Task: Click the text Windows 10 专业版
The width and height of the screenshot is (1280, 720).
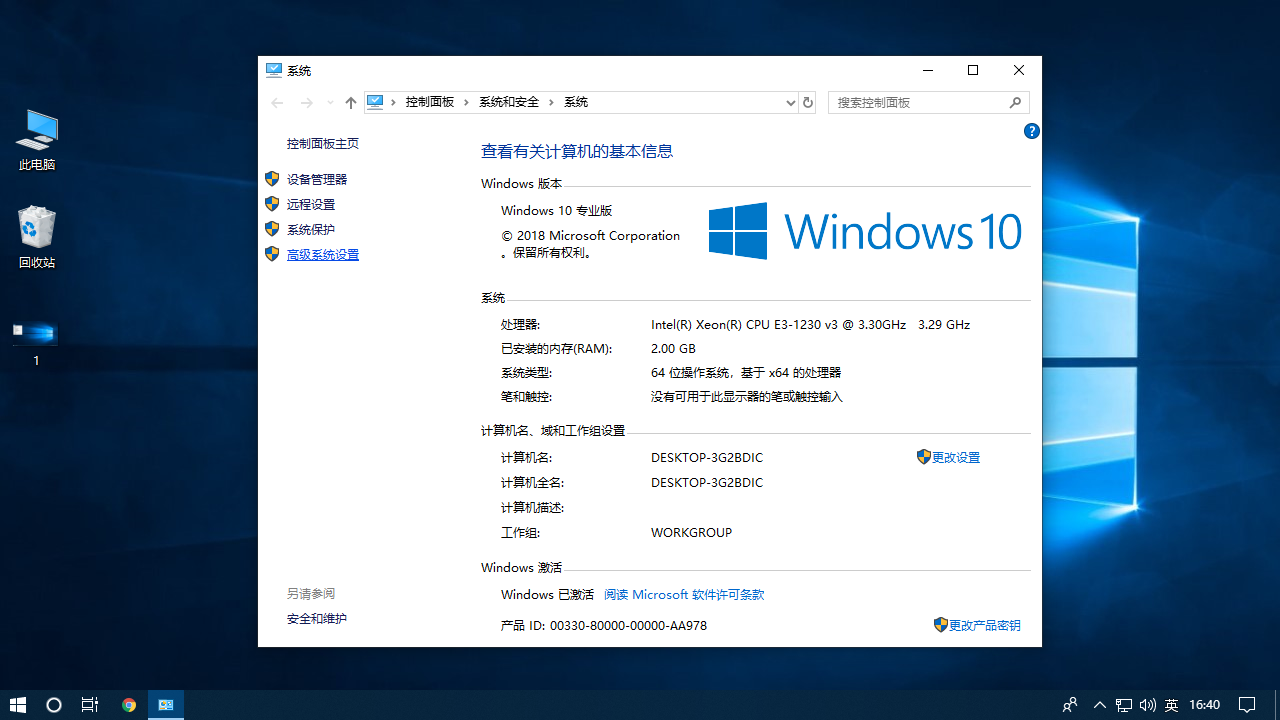Action: (x=557, y=211)
